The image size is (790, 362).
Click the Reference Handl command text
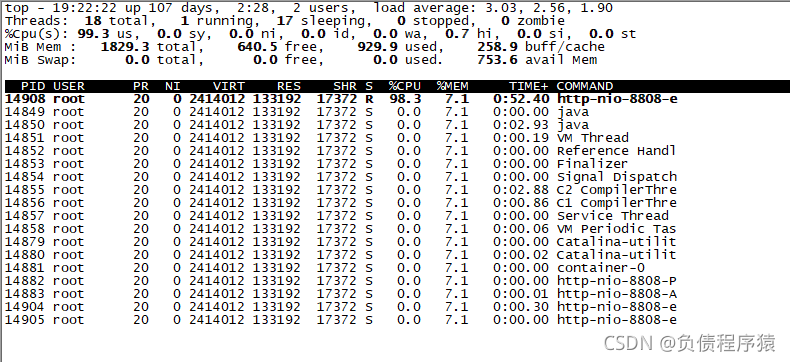(x=616, y=151)
